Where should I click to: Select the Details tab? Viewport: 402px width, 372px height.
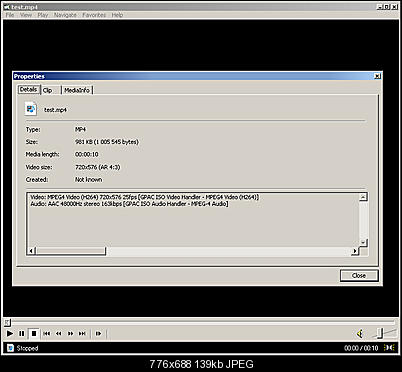tap(28, 89)
